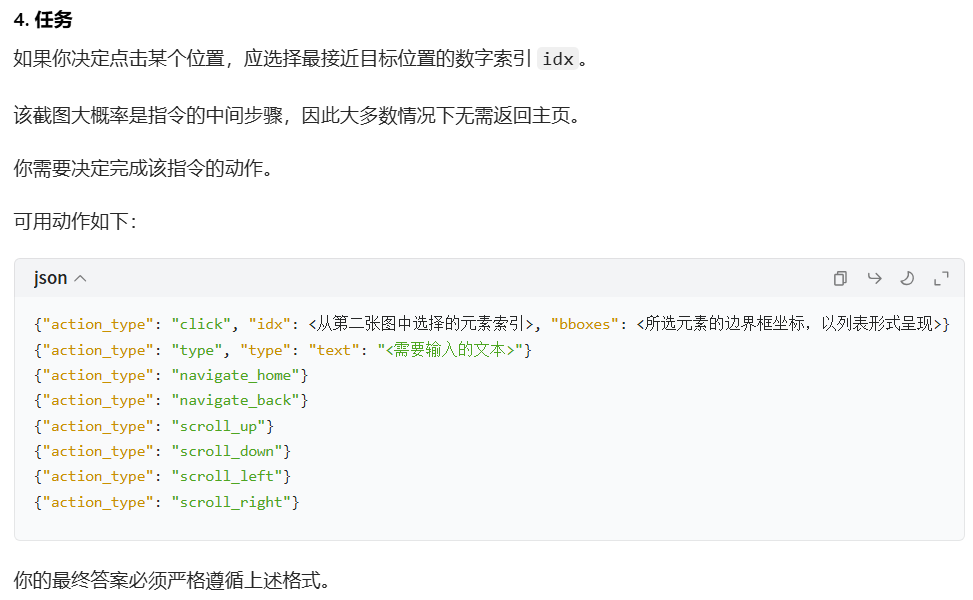
Task: Copy the json code block contents
Action: click(840, 279)
